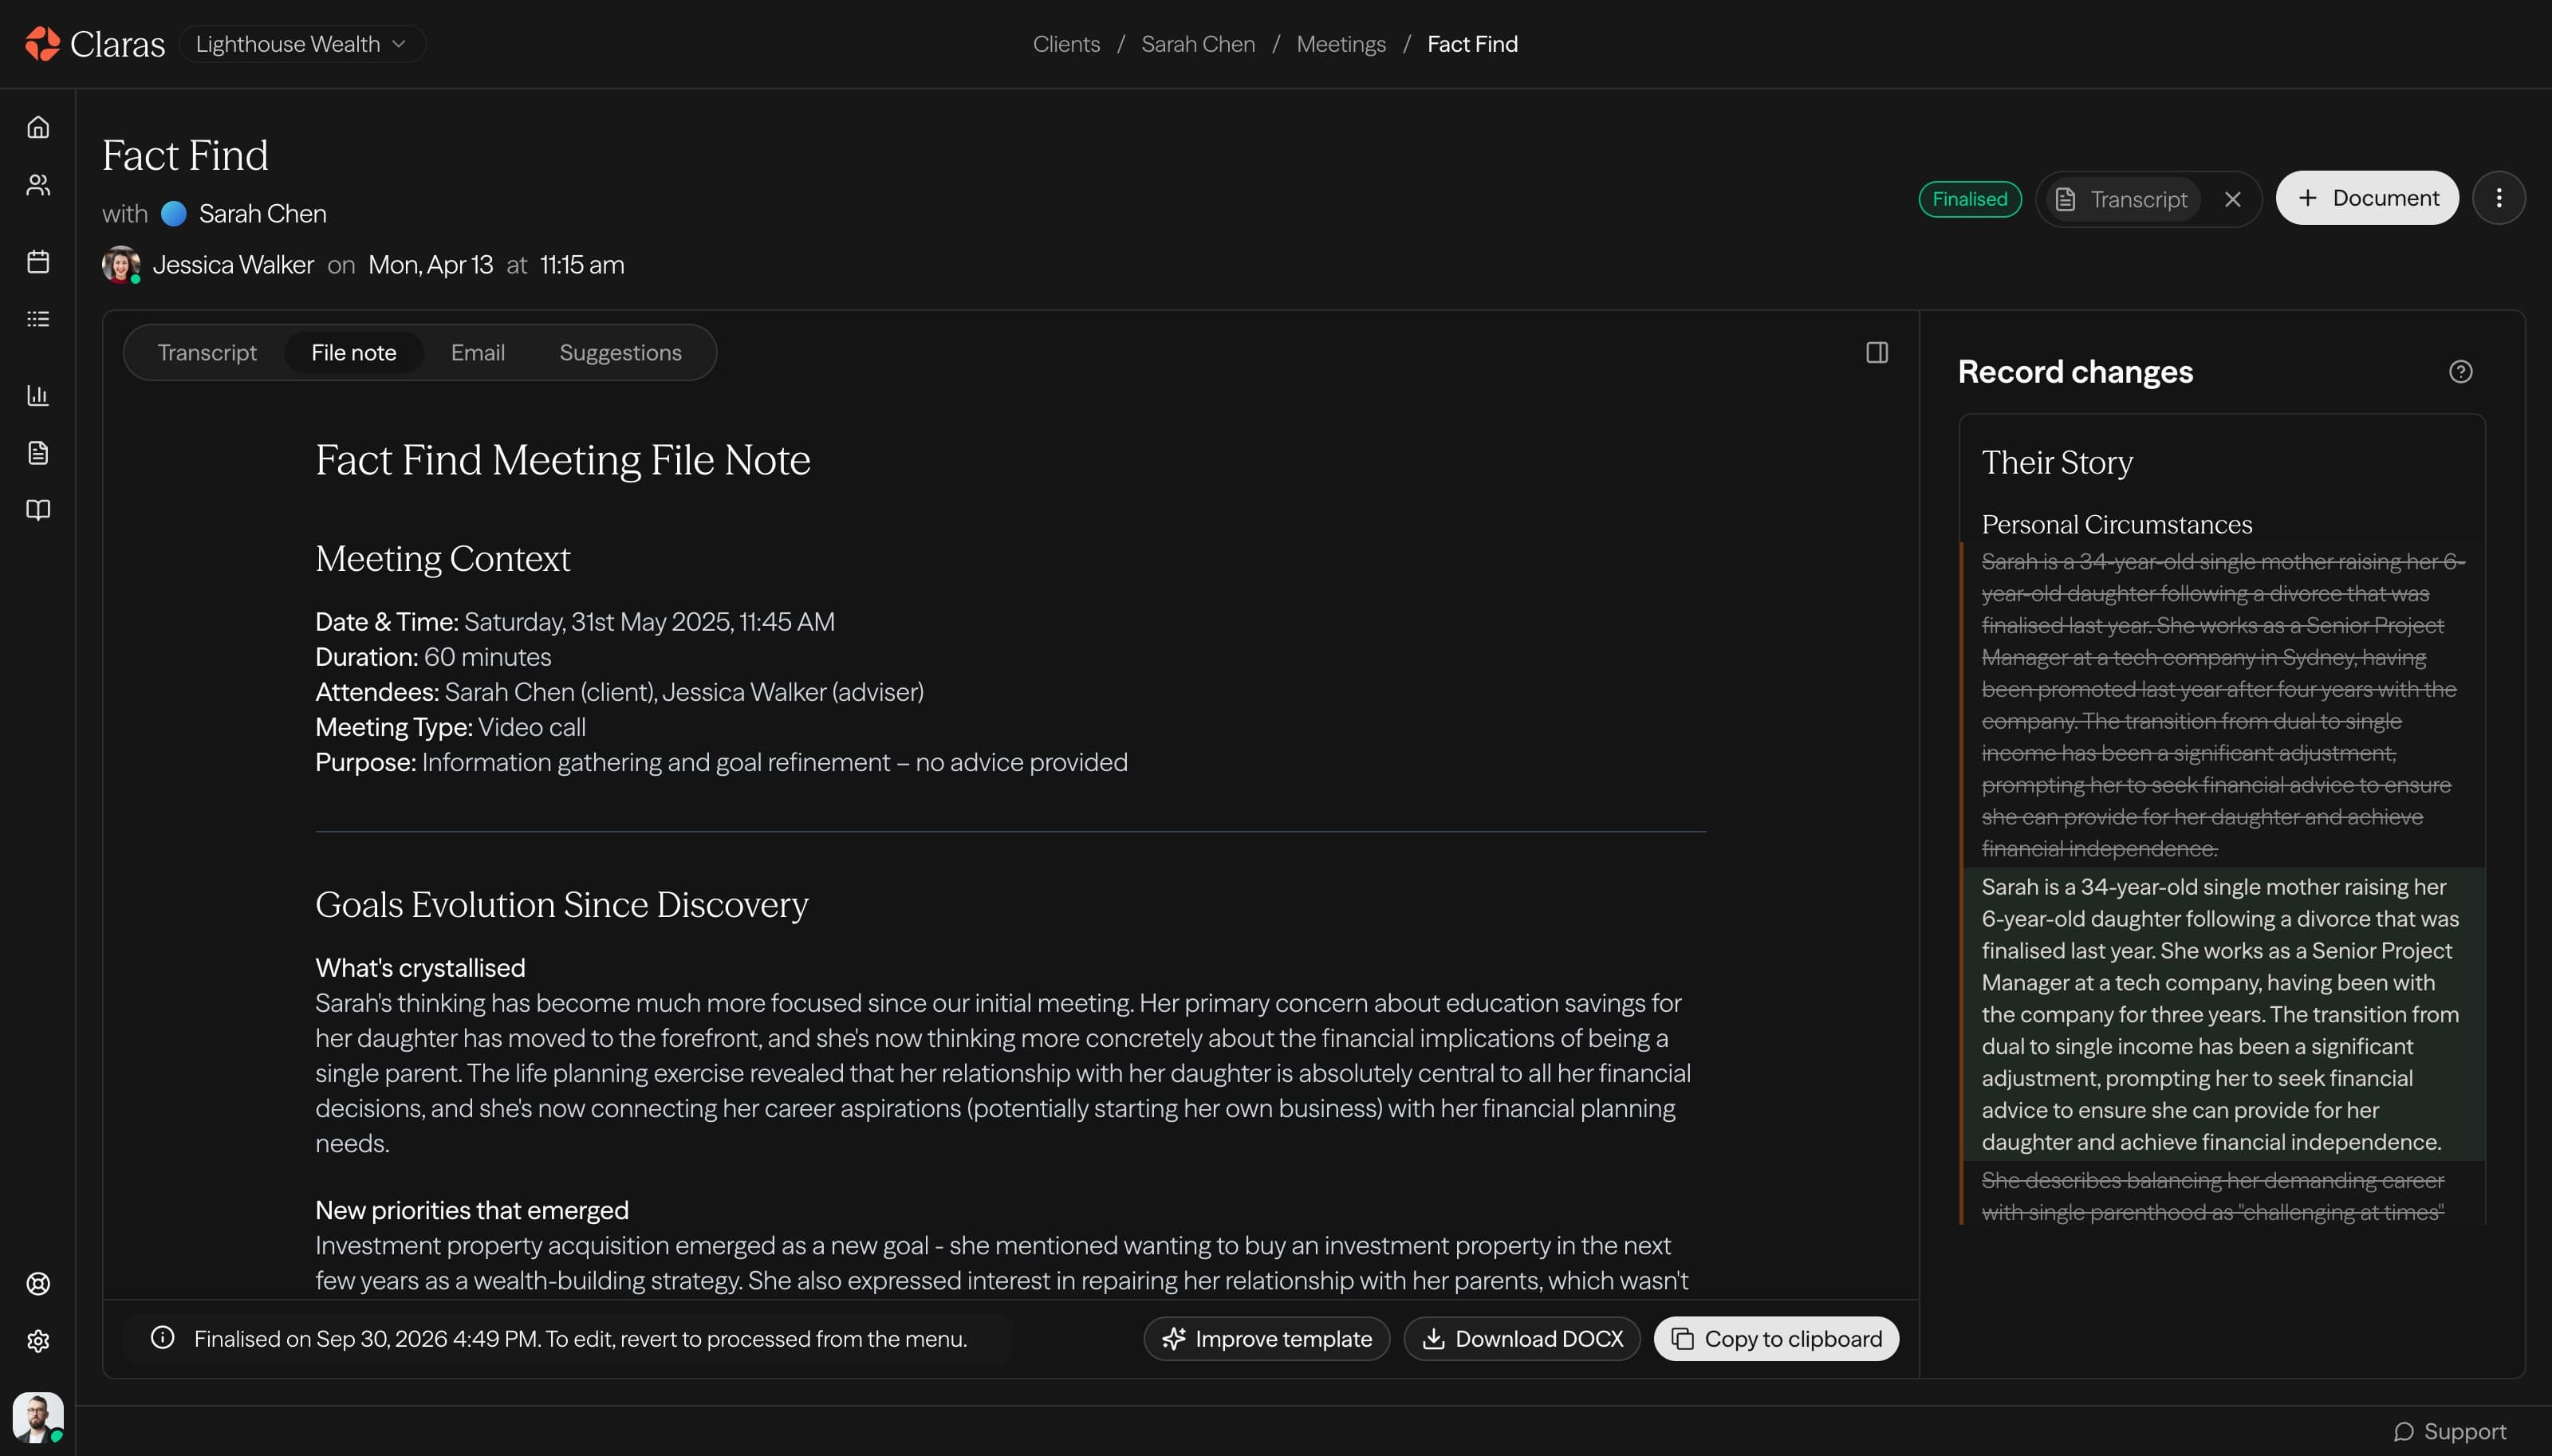Open the lifebuoy help icon in the sidebar

point(38,1283)
